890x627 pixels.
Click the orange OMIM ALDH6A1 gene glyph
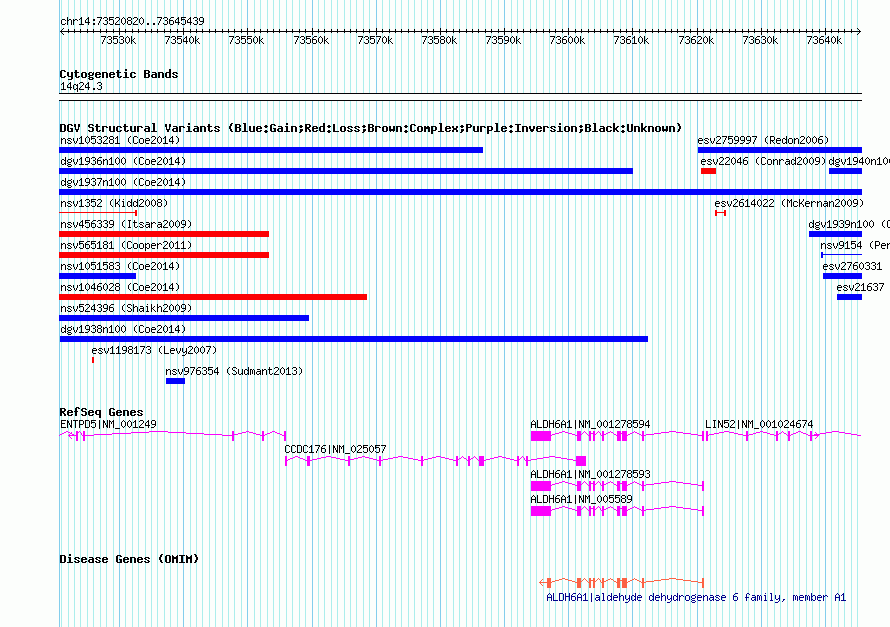click(x=622, y=583)
